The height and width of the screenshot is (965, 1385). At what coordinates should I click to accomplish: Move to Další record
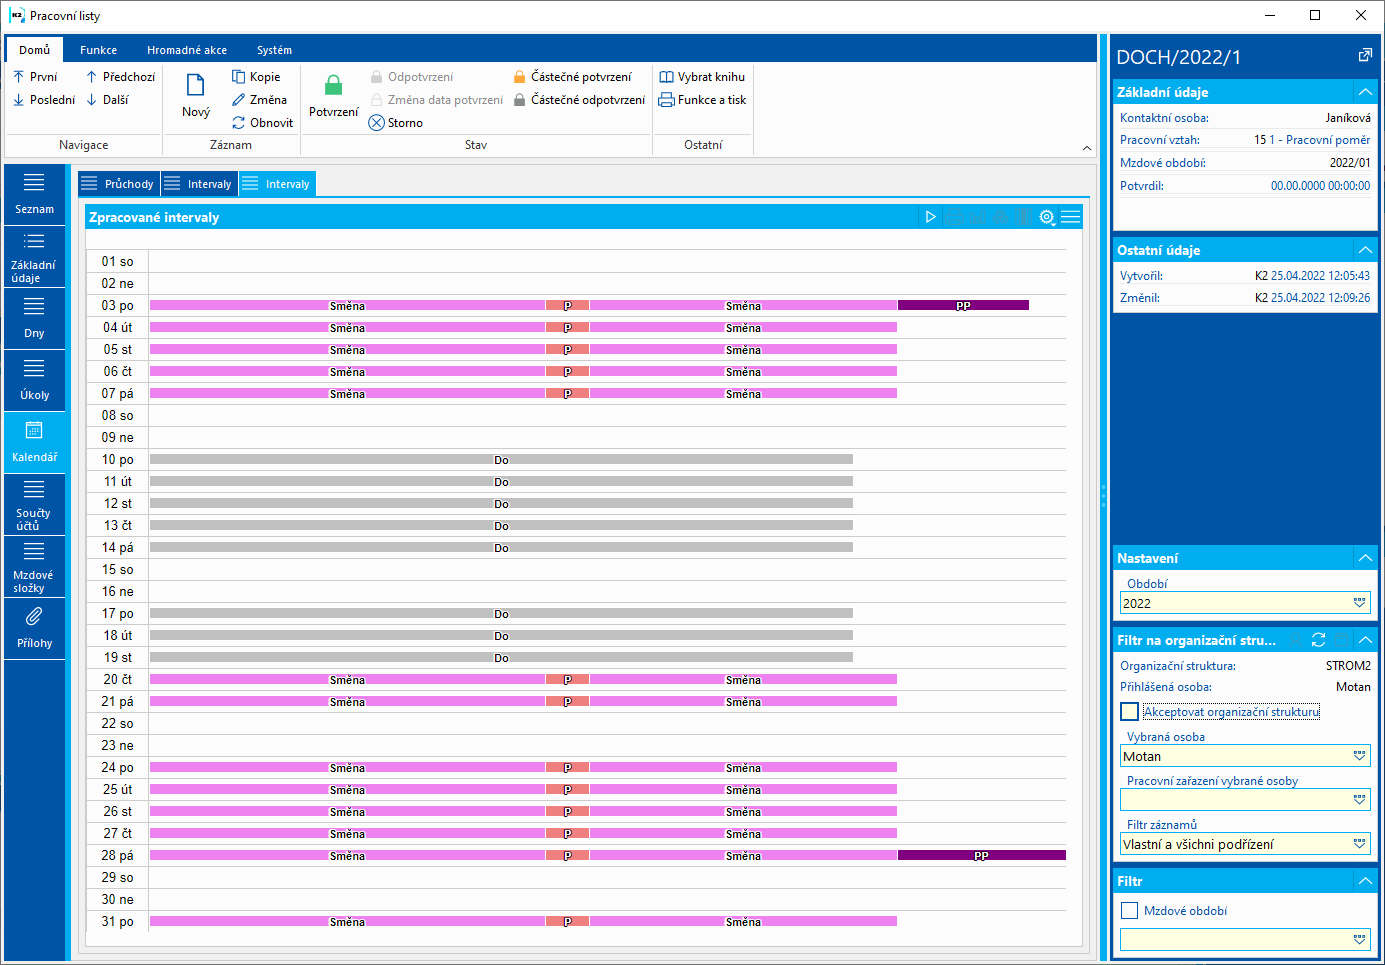tap(107, 100)
